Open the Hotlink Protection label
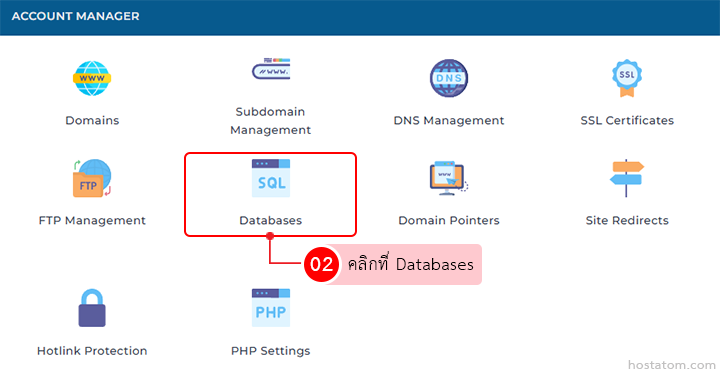The width and height of the screenshot is (720, 373). click(92, 351)
